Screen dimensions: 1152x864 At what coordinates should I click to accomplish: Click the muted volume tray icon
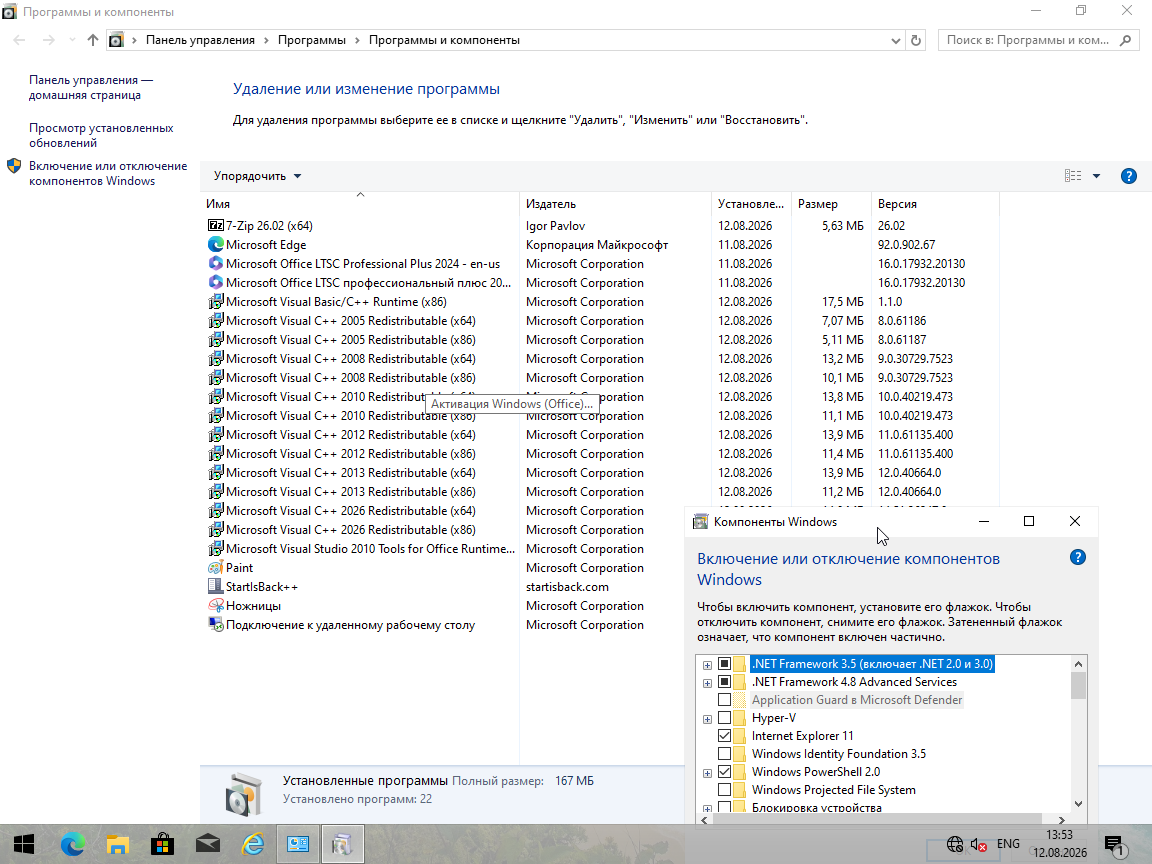(979, 845)
